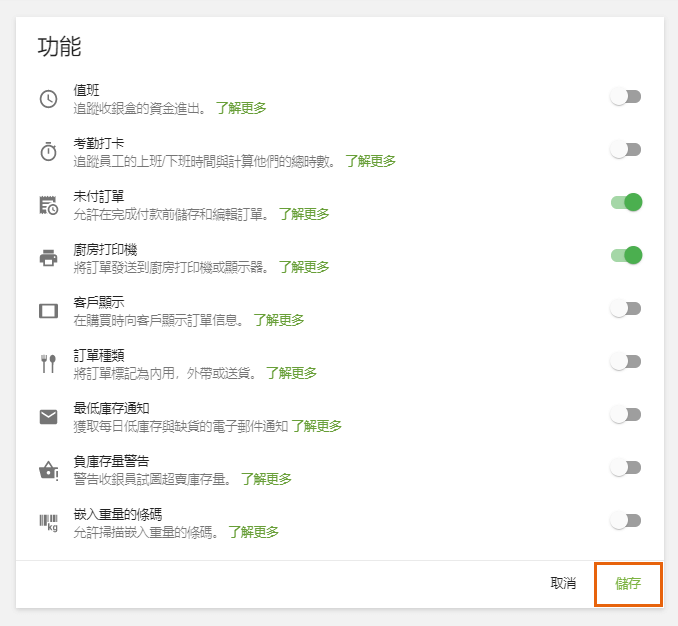The width and height of the screenshot is (678, 626).
Task: Click the printer icon for 廚房打印機
Action: pos(48,257)
